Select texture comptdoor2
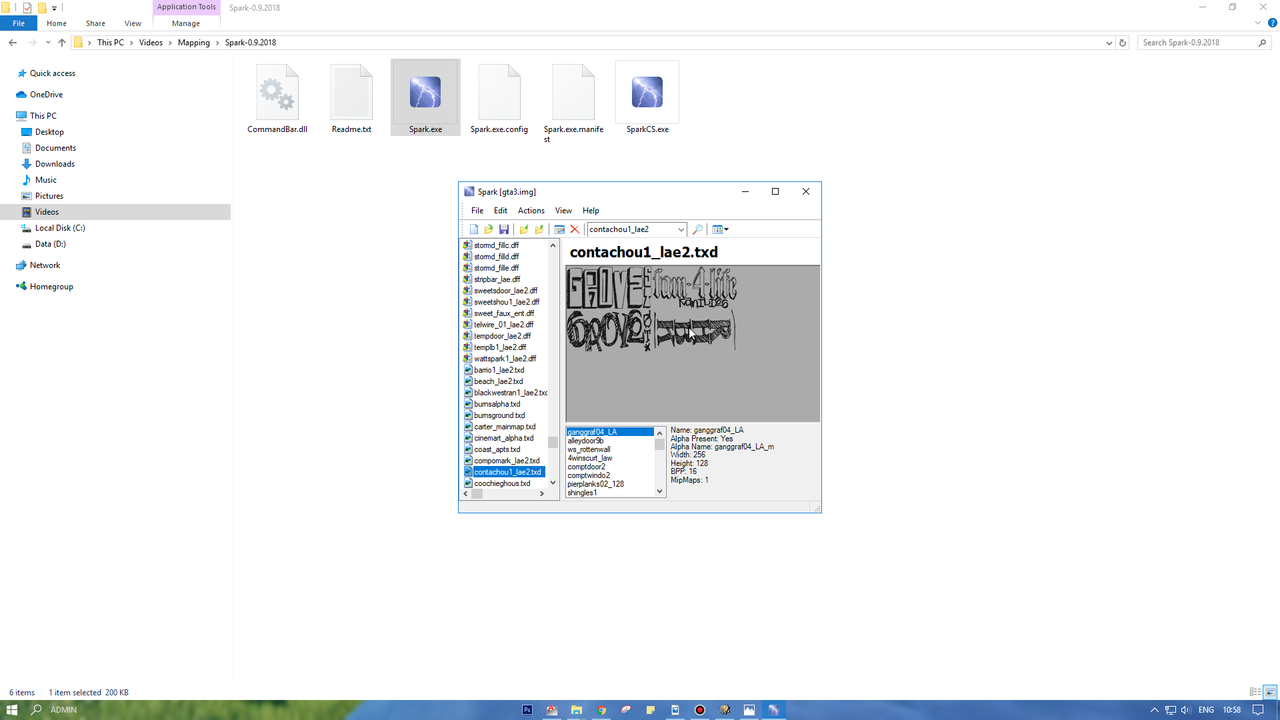Screen dimensions: 1280x720 (585, 467)
